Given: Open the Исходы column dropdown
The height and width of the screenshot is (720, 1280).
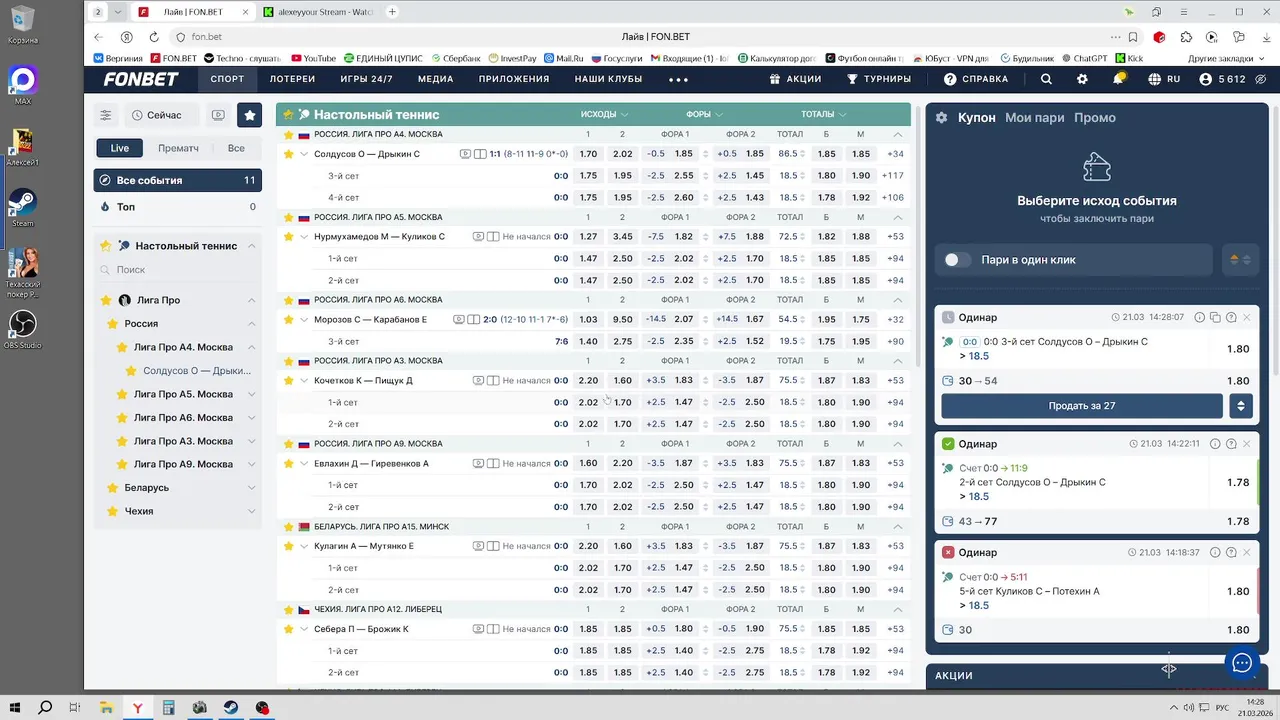Looking at the screenshot, I should [604, 114].
